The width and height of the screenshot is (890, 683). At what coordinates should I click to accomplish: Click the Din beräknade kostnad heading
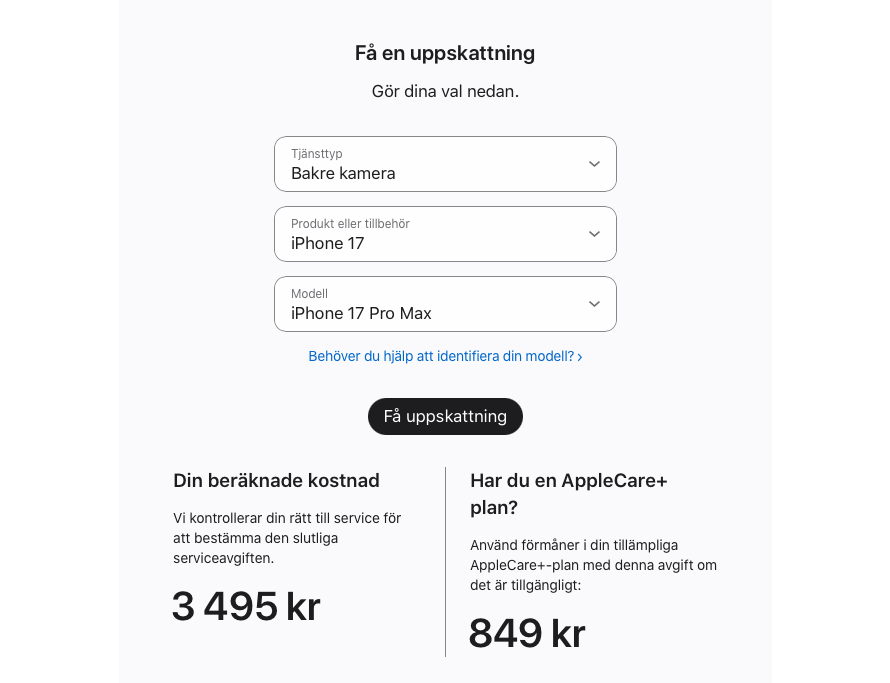[x=276, y=480]
